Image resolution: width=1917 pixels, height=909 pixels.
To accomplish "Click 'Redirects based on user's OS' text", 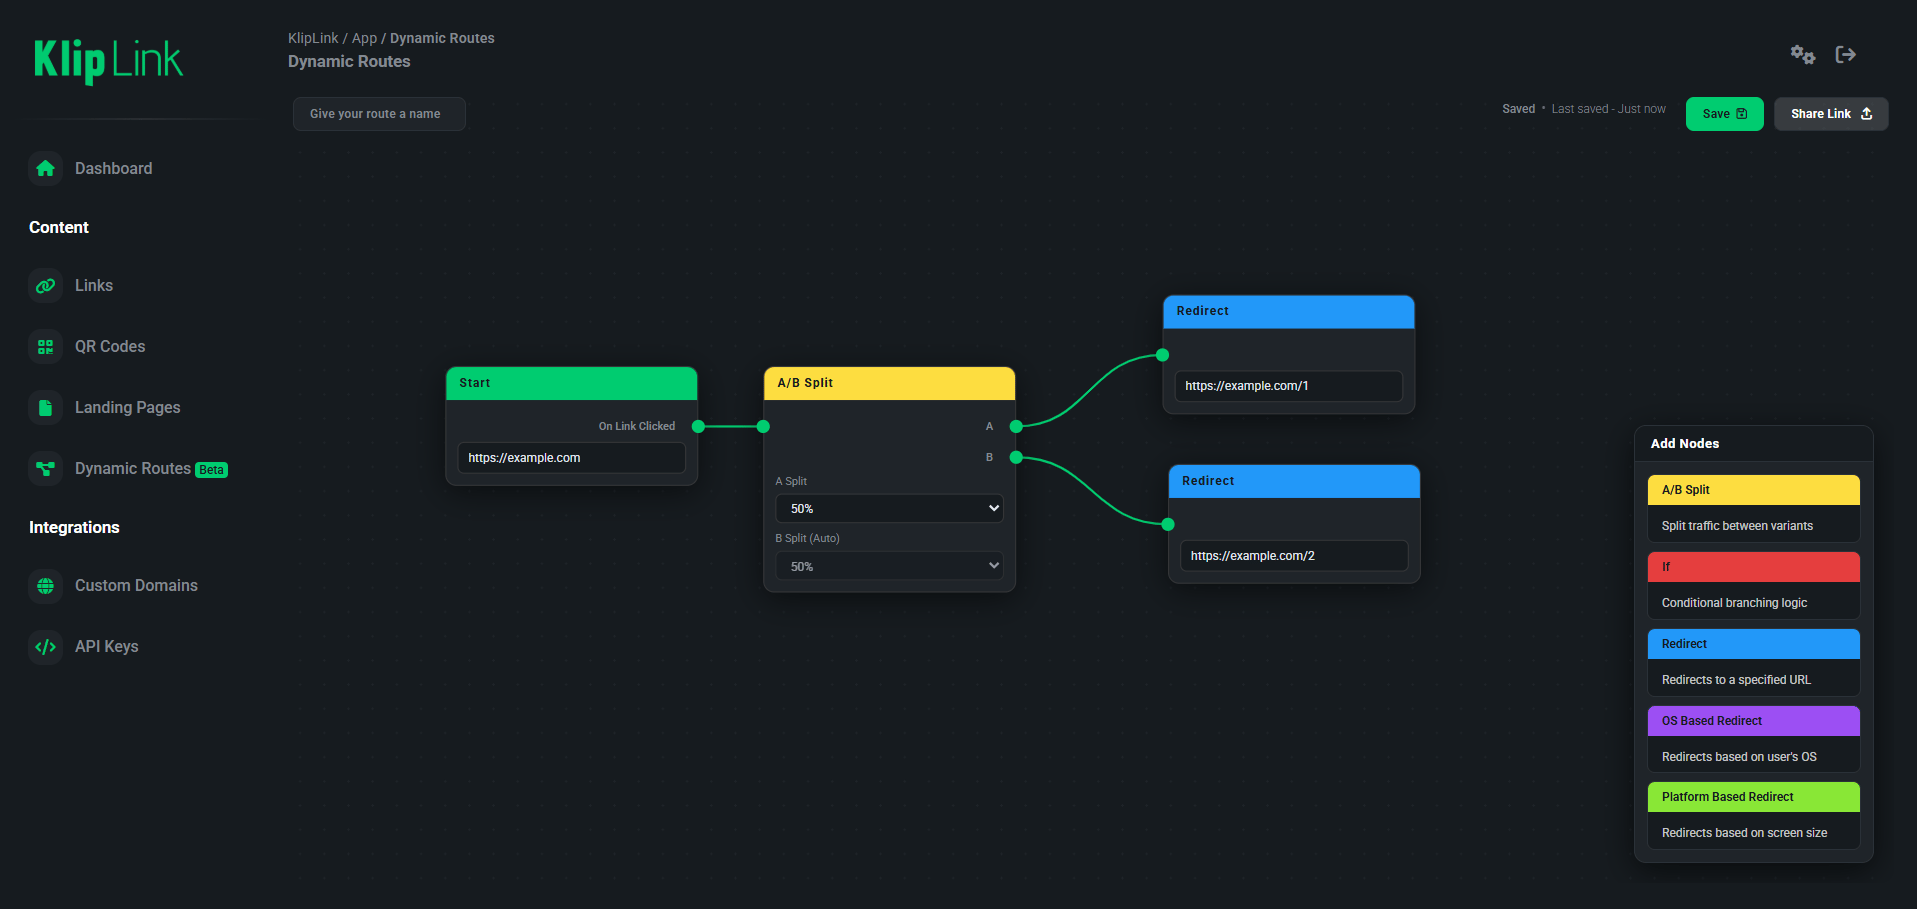I will (1739, 757).
